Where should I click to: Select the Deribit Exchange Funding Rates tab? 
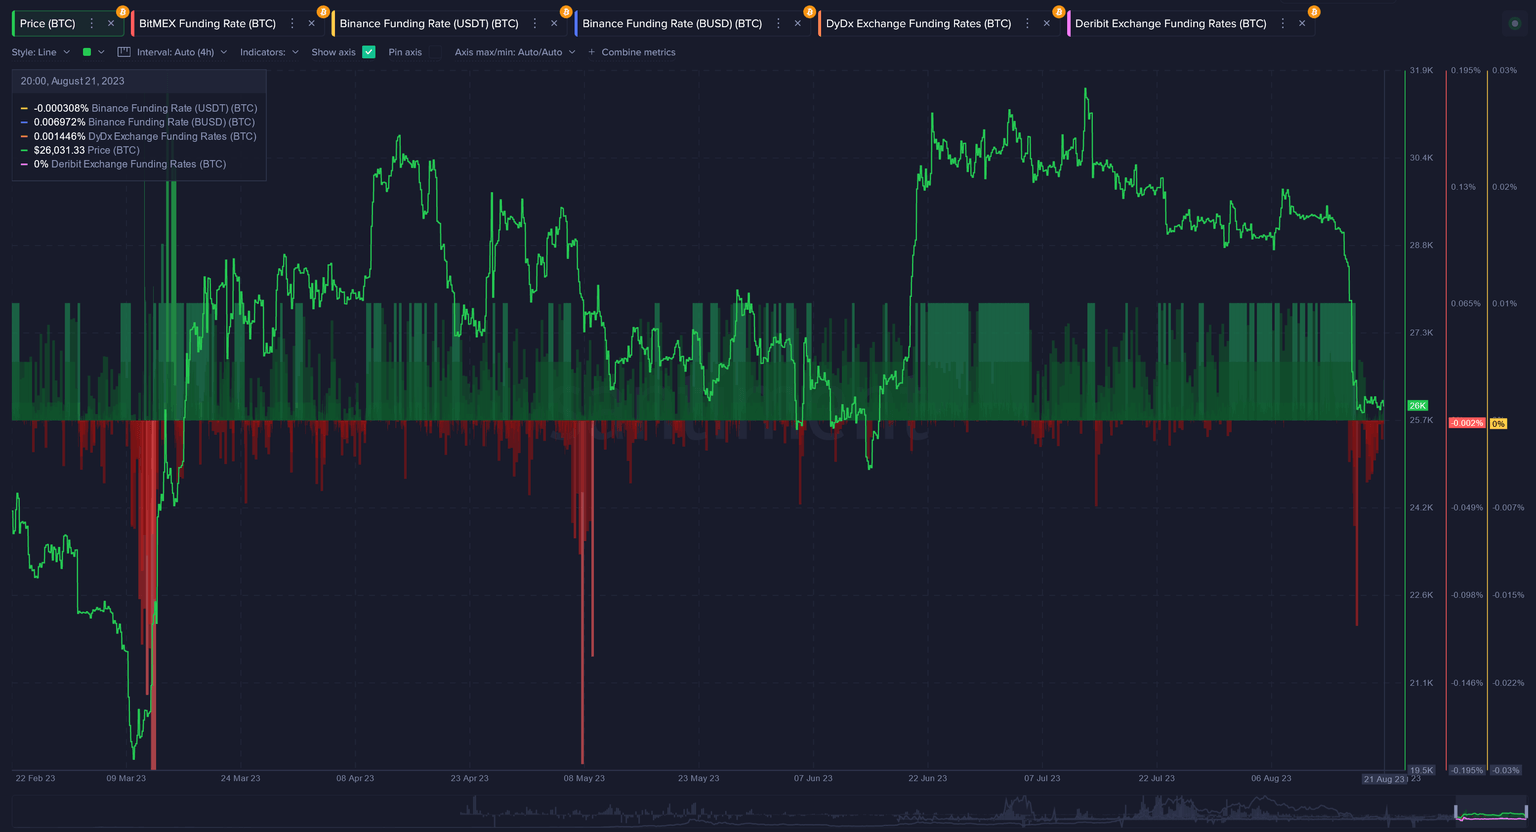click(1170, 23)
